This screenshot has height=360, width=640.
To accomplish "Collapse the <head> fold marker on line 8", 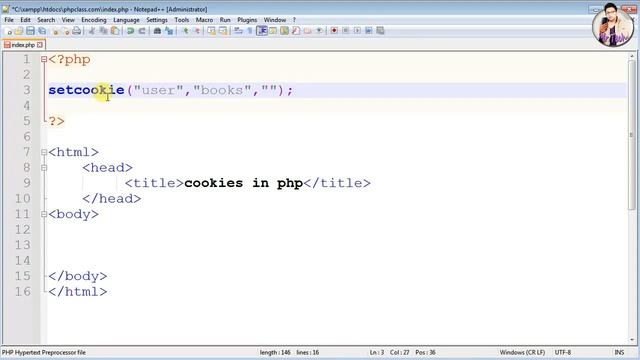I will [44, 168].
